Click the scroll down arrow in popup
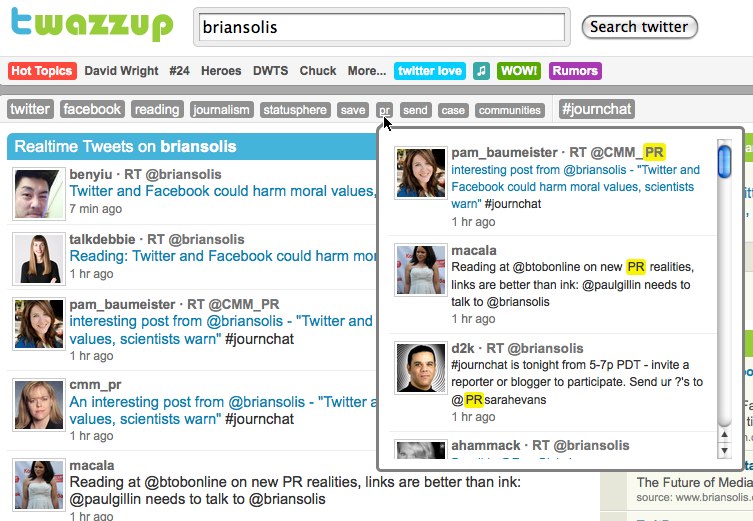Image resolution: width=753 pixels, height=521 pixels. (x=724, y=451)
